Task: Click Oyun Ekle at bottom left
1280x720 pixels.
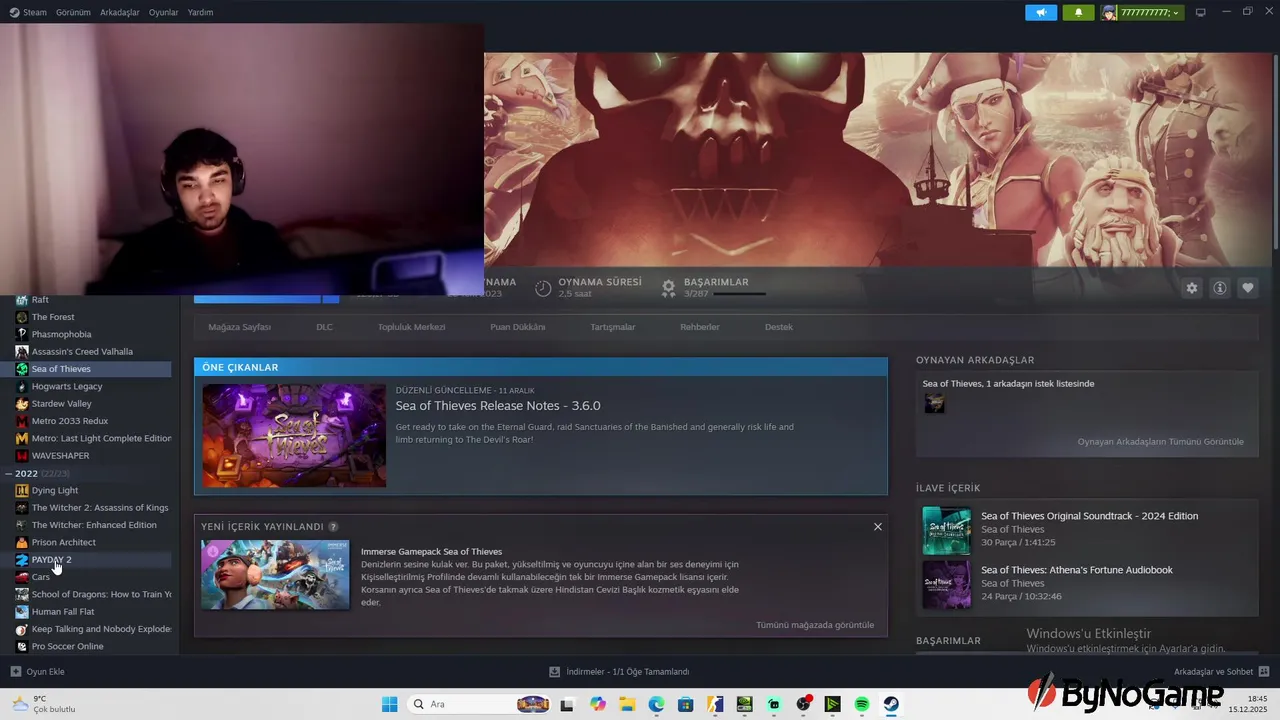Action: (x=37, y=672)
